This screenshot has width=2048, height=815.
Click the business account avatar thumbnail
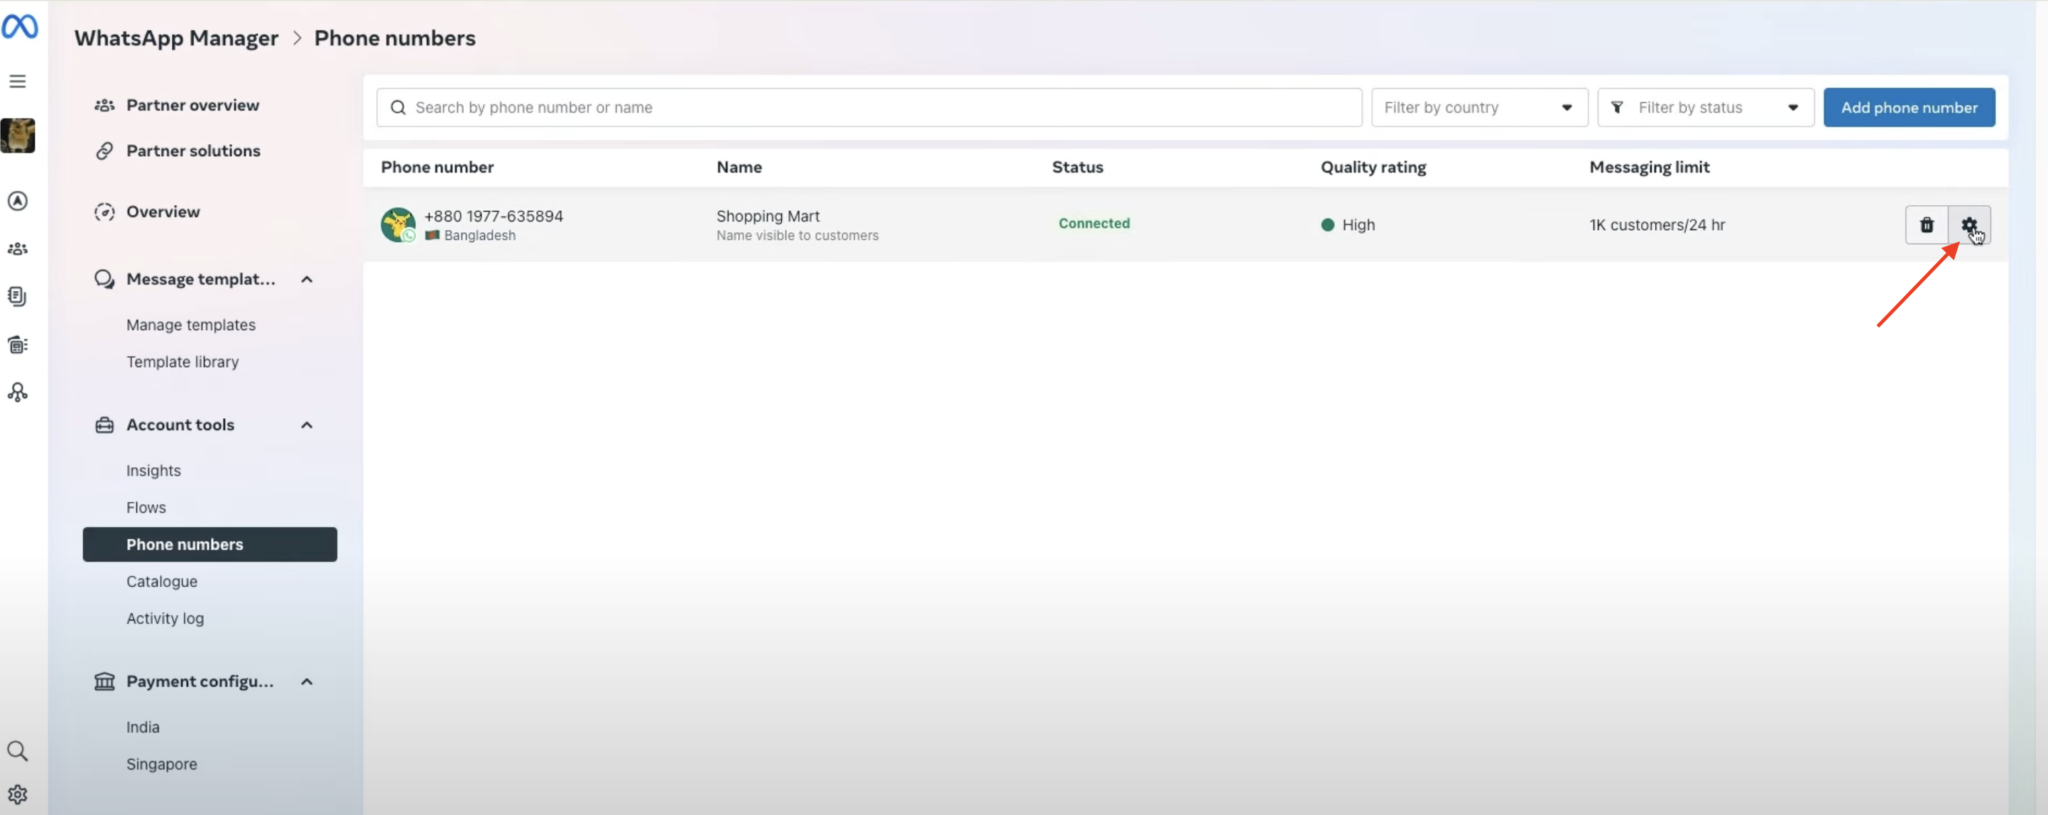coord(18,135)
